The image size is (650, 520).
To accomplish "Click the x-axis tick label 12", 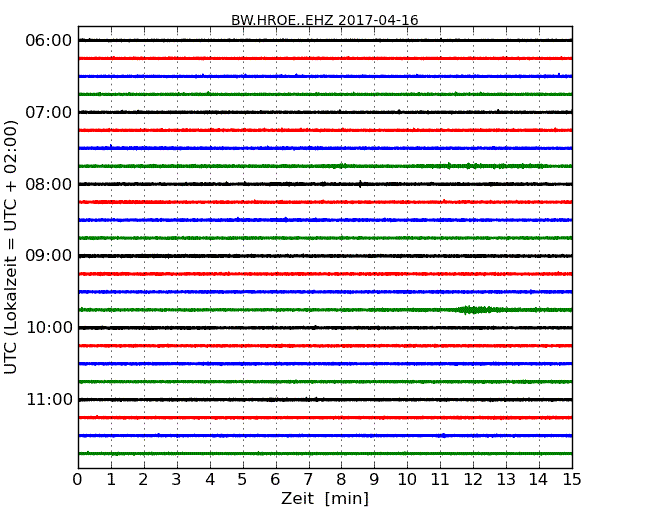I will point(473,480).
